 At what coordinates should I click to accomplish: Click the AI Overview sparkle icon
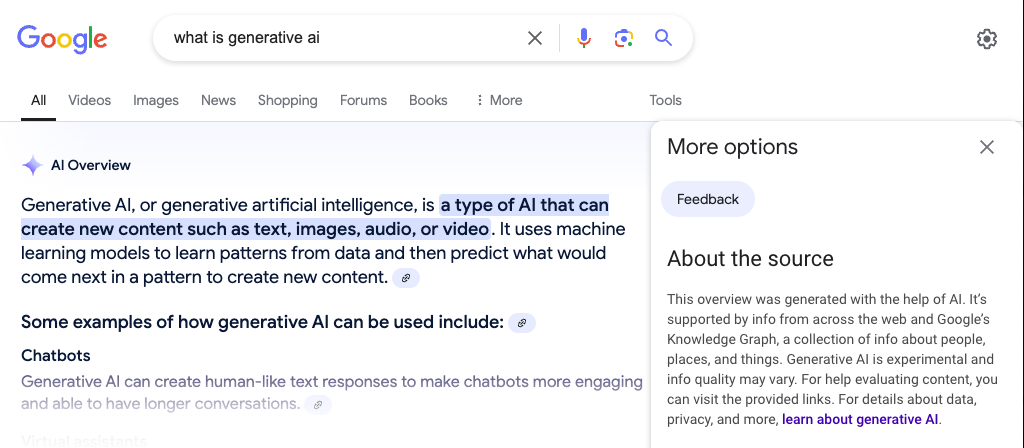(32, 165)
